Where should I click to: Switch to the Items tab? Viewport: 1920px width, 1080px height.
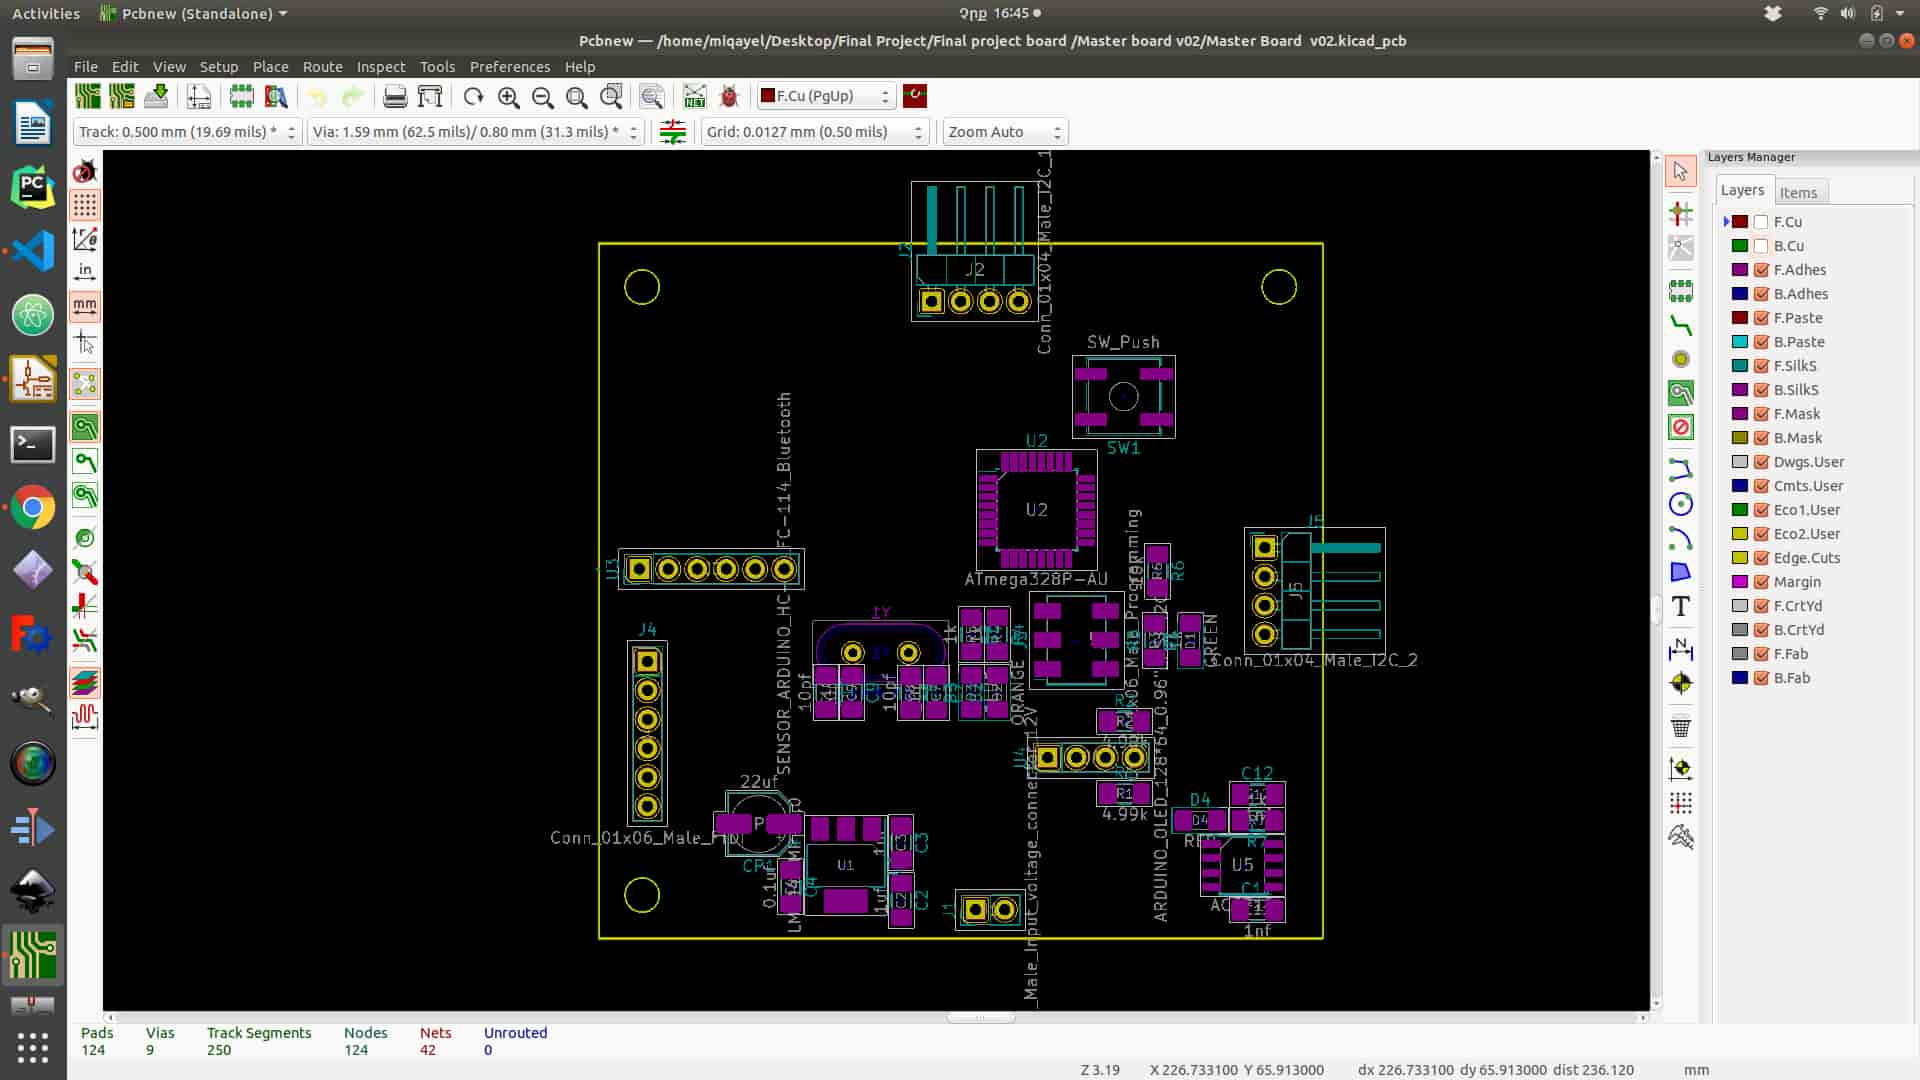[x=1797, y=192]
